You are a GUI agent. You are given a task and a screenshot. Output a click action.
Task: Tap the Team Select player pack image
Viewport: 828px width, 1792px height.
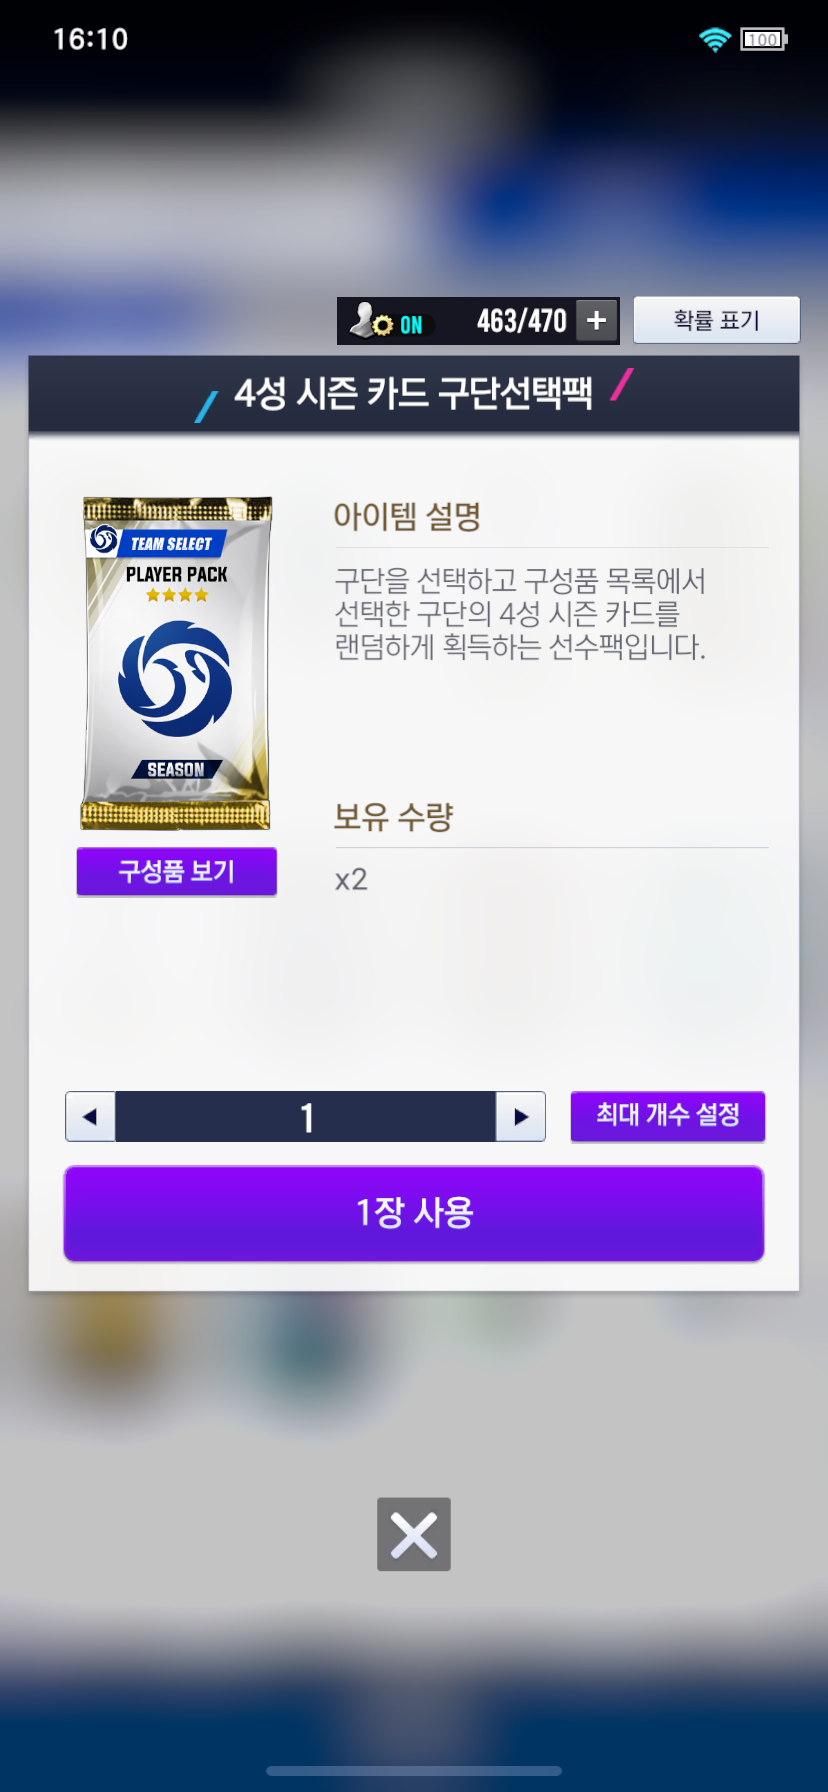[176, 663]
